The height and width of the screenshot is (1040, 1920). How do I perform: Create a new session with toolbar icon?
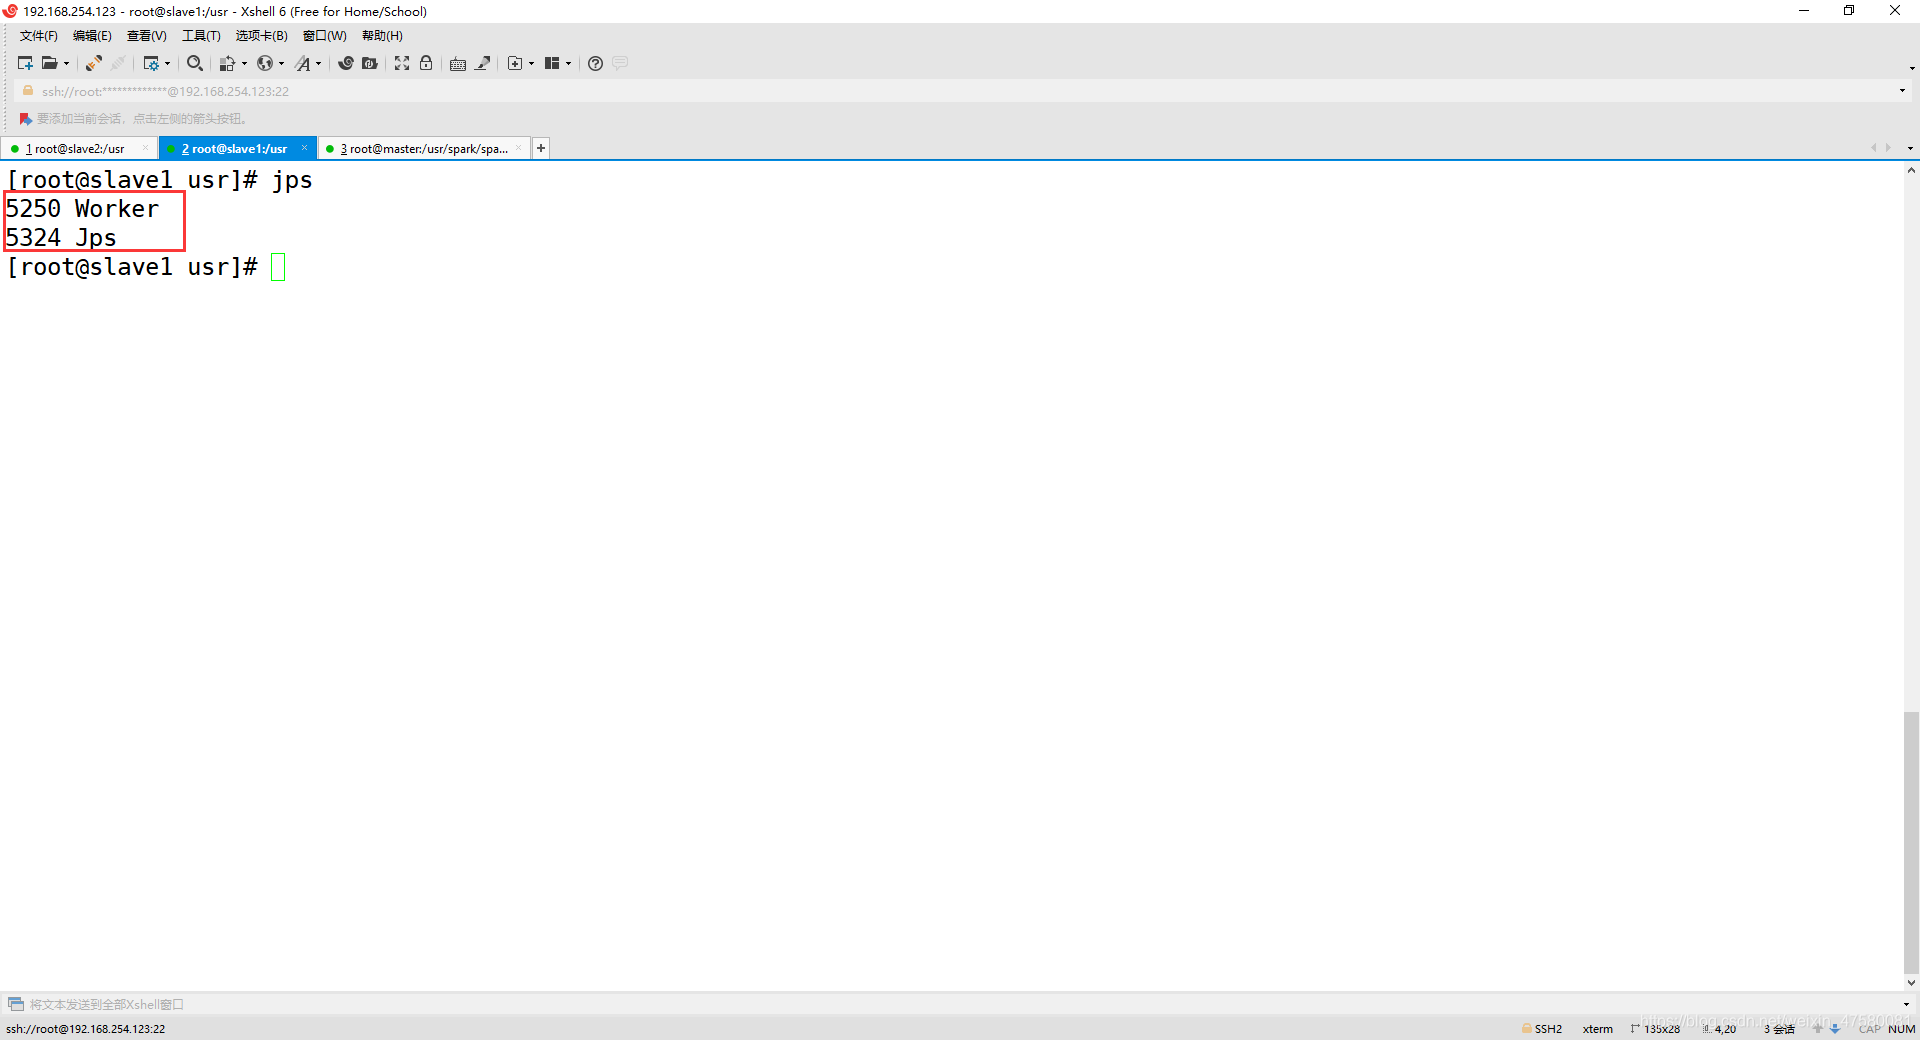click(x=25, y=63)
